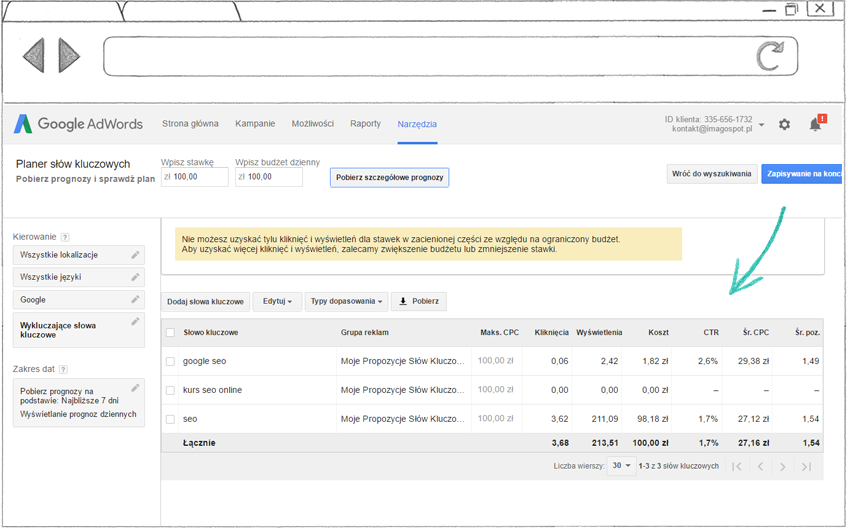
Task: Open the Kampanie tab
Action: (255, 124)
